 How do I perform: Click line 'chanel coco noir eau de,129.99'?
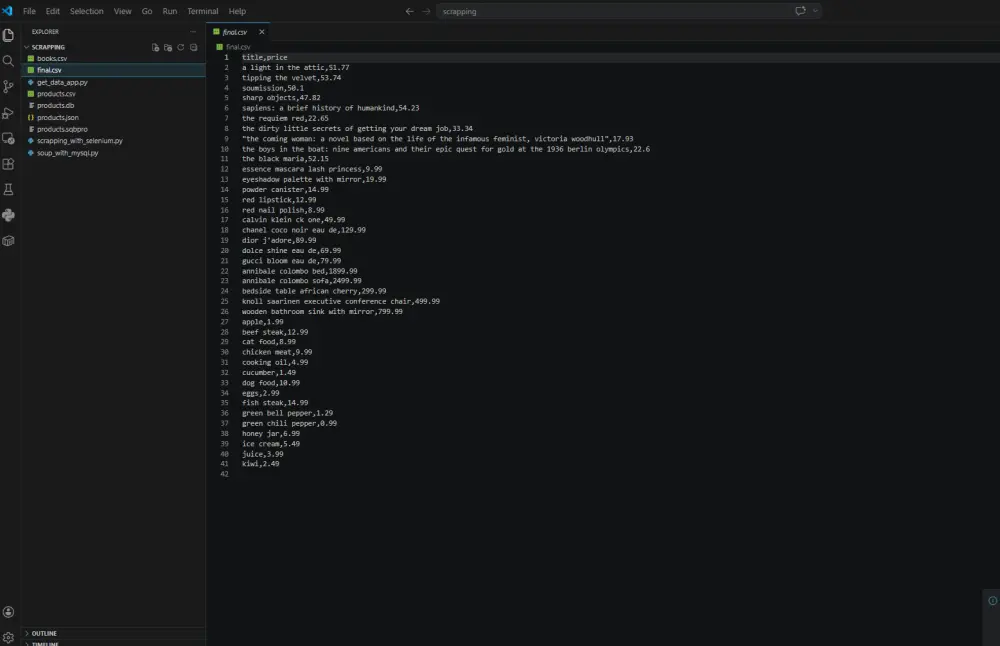[x=304, y=230]
